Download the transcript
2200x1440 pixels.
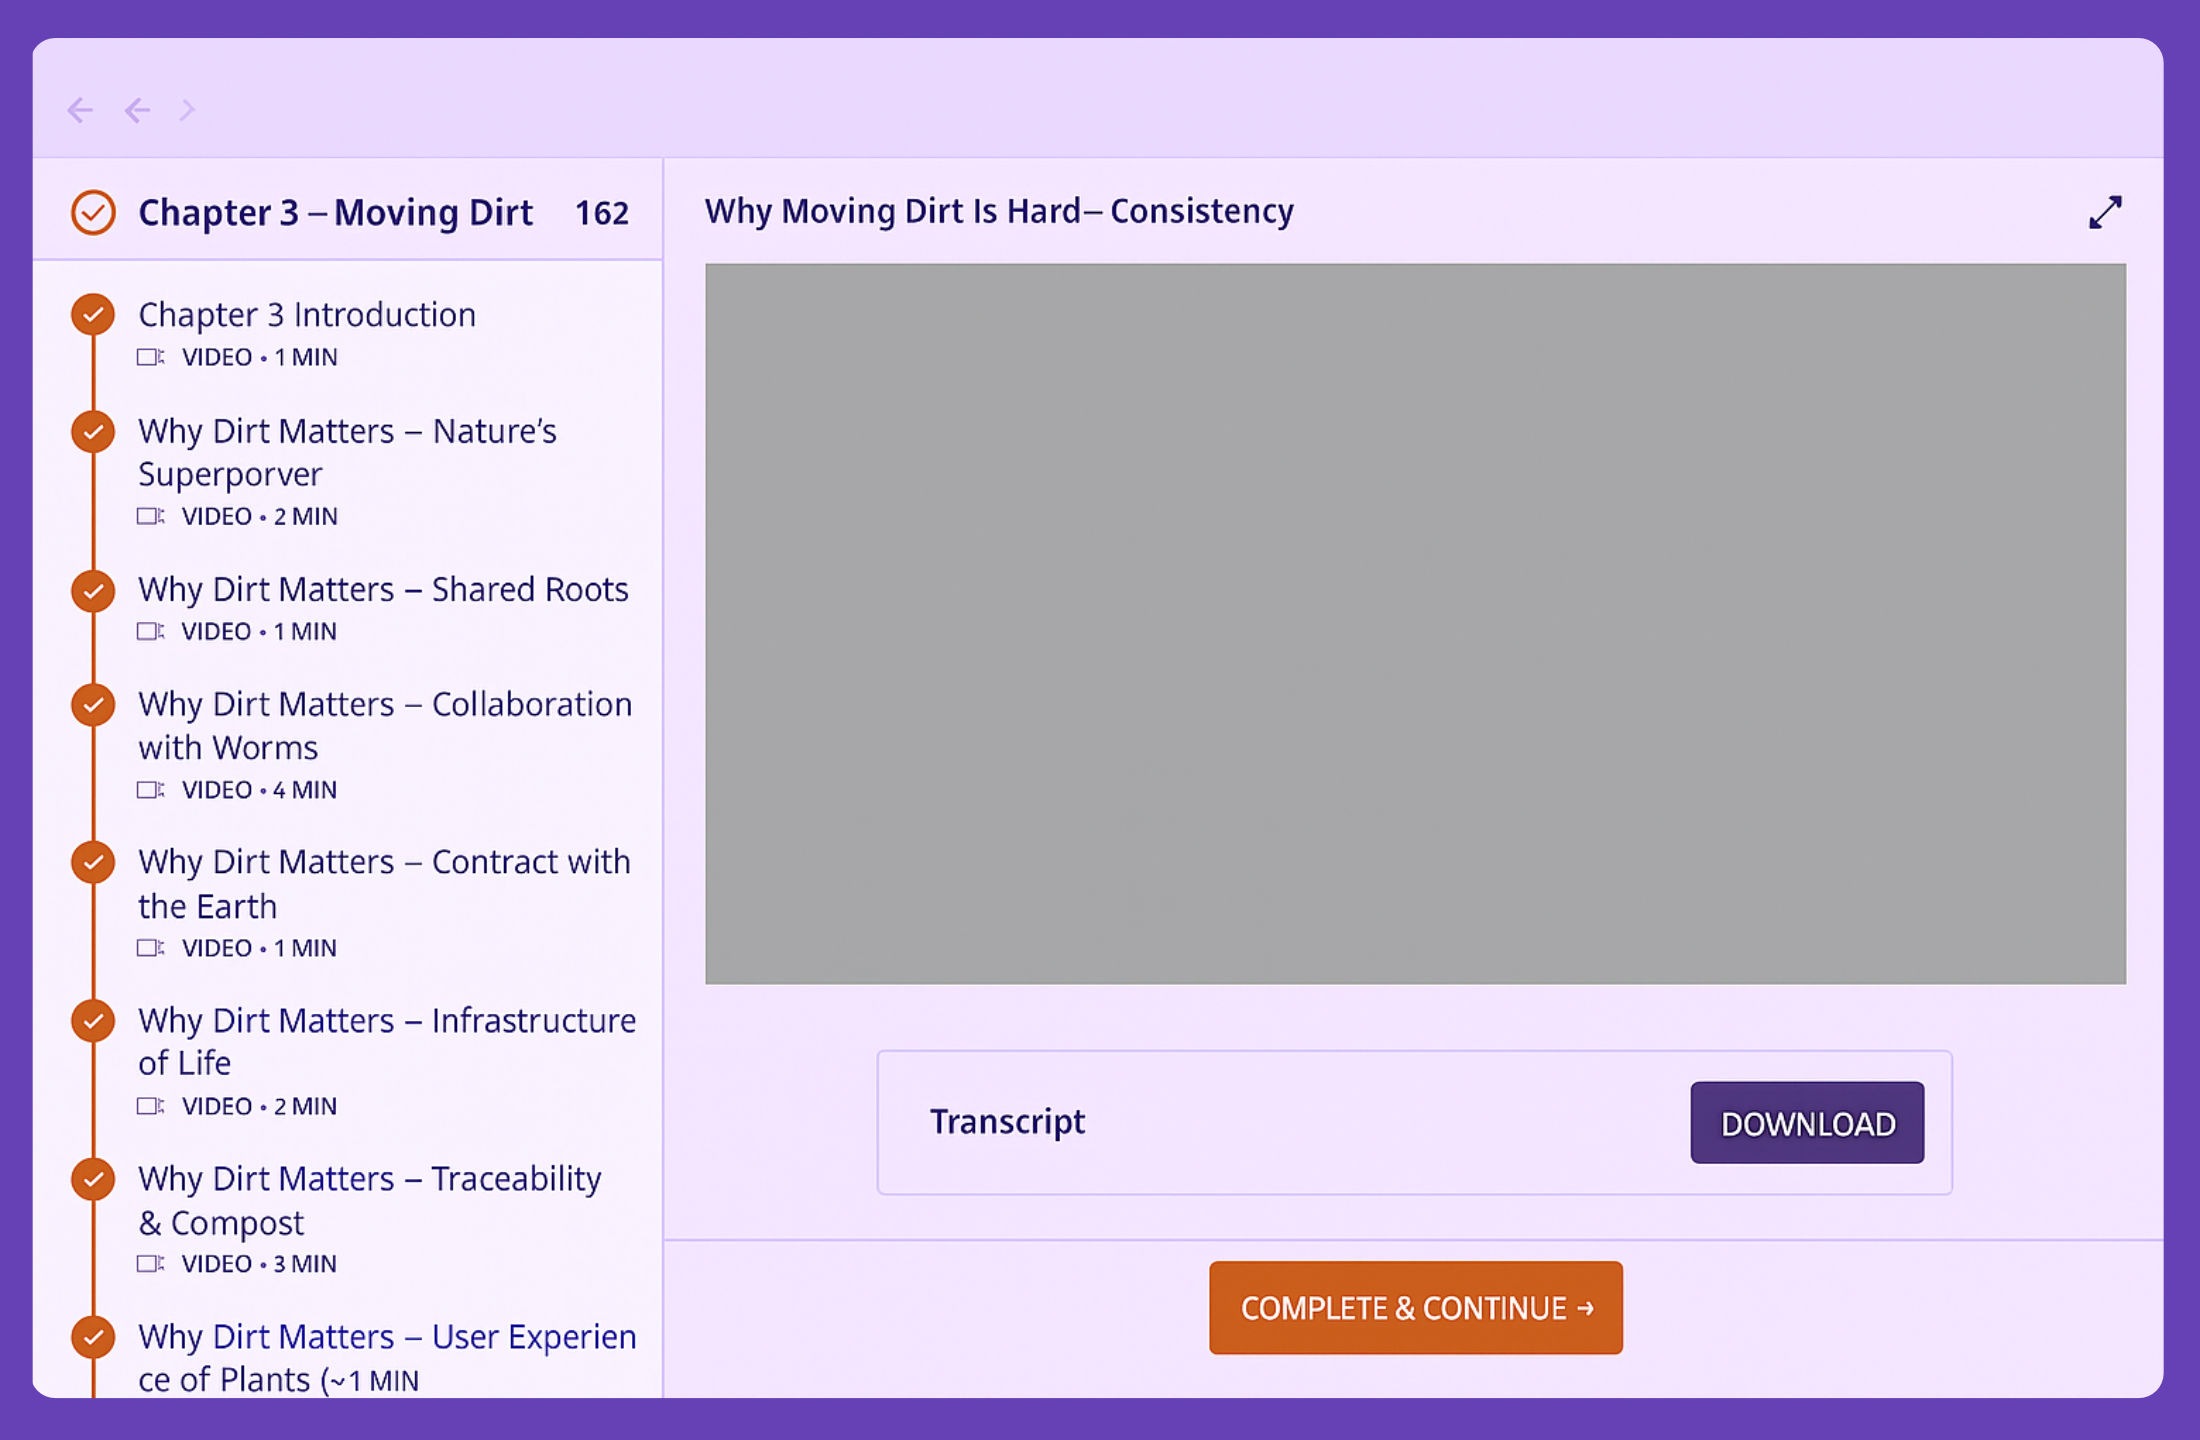1806,1123
